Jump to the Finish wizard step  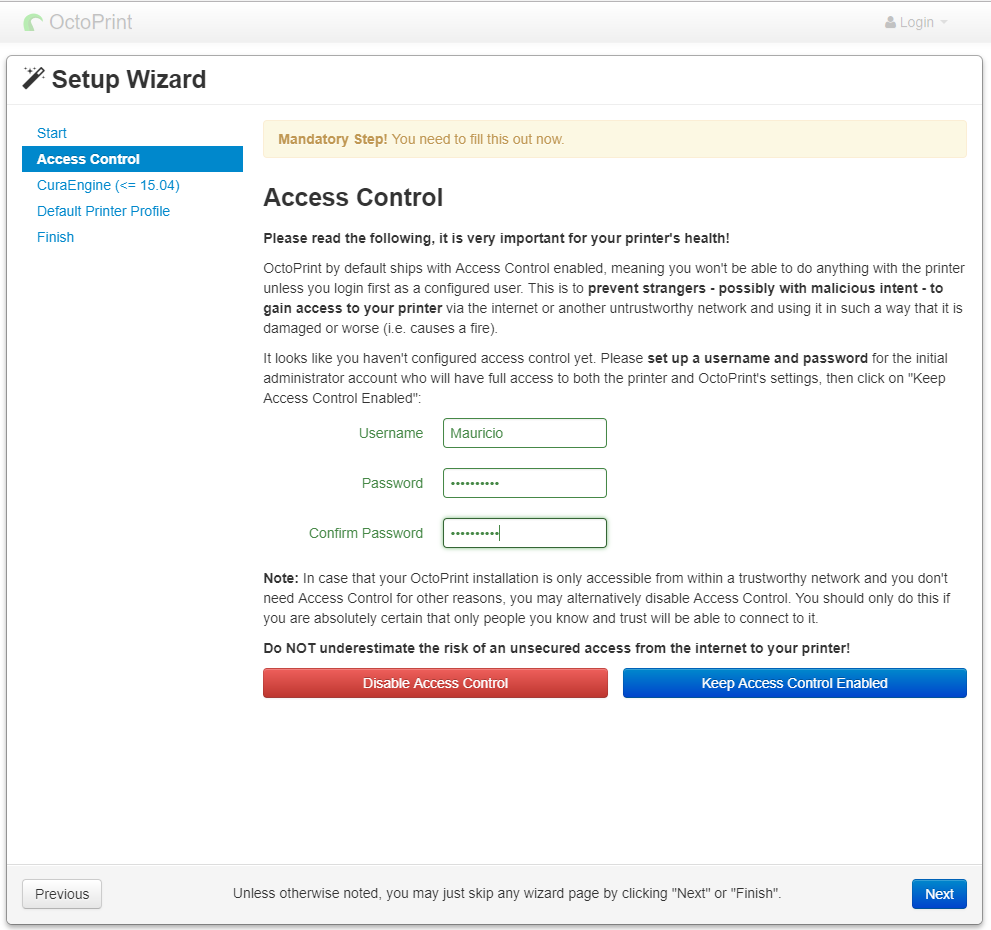tap(55, 237)
